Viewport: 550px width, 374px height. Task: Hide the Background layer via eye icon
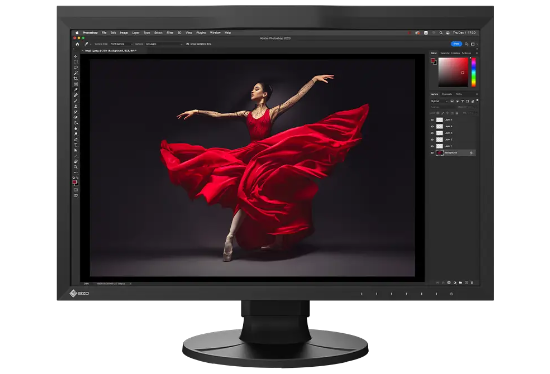point(432,153)
